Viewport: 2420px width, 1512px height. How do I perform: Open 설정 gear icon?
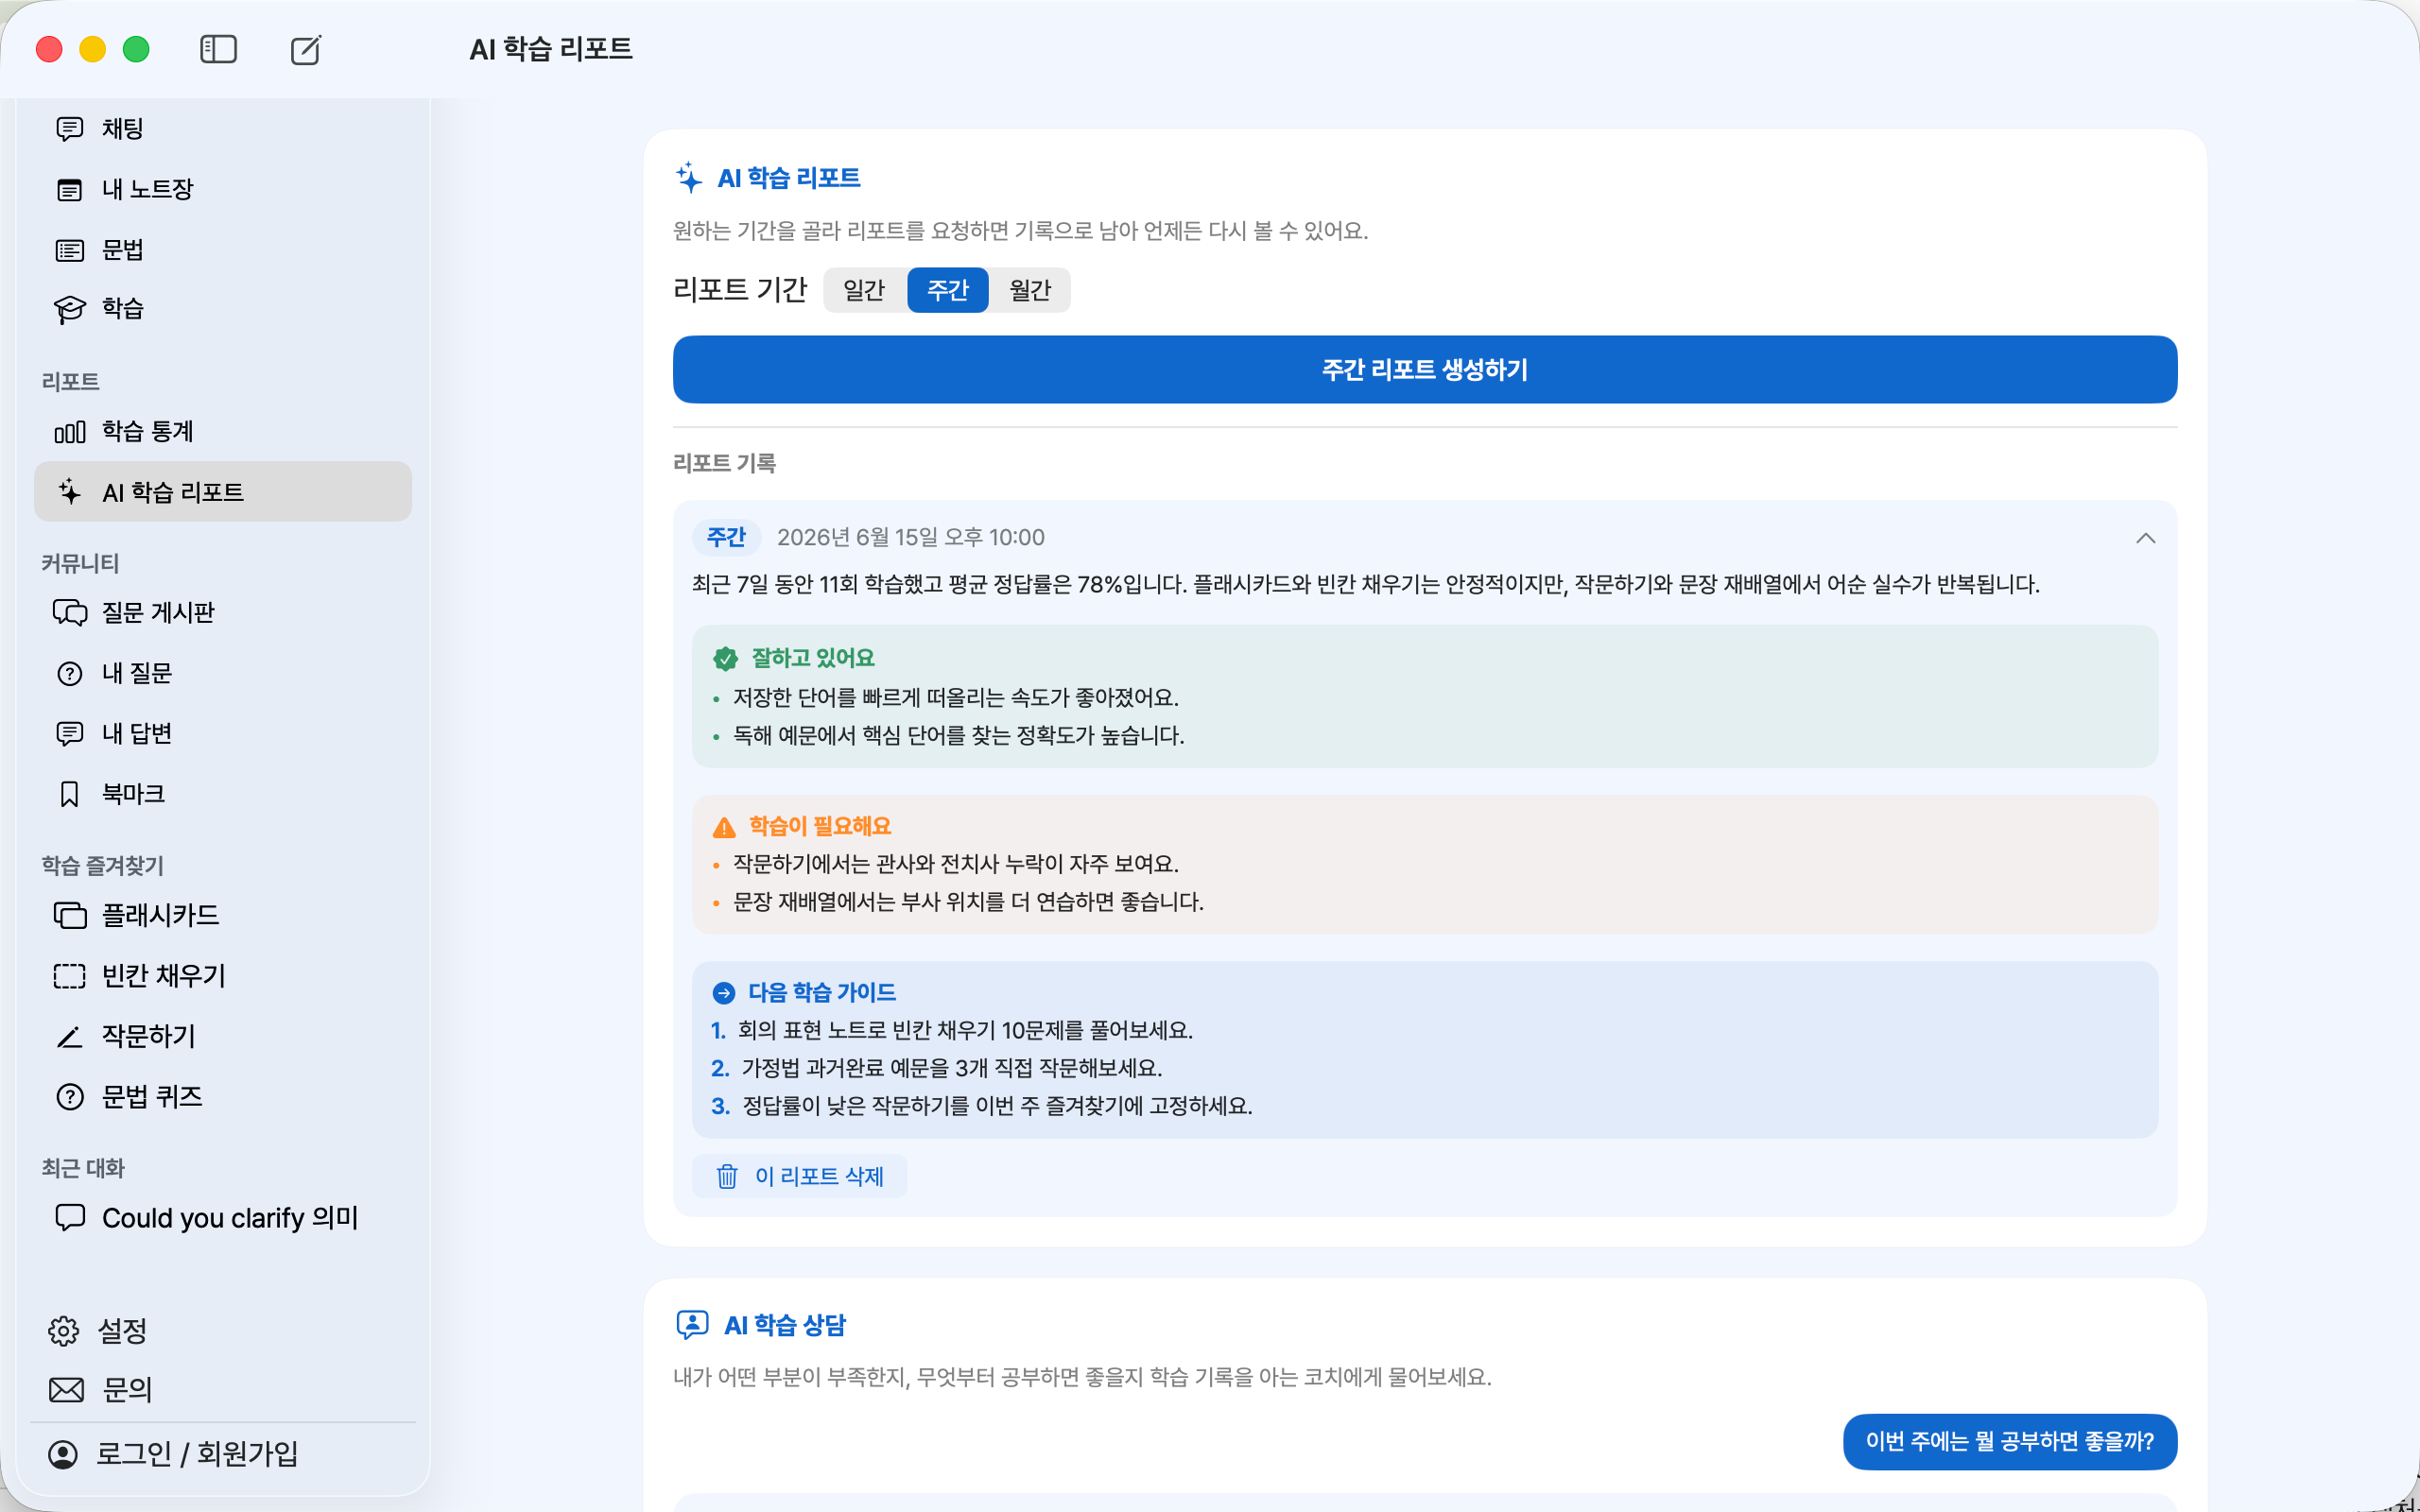(63, 1331)
